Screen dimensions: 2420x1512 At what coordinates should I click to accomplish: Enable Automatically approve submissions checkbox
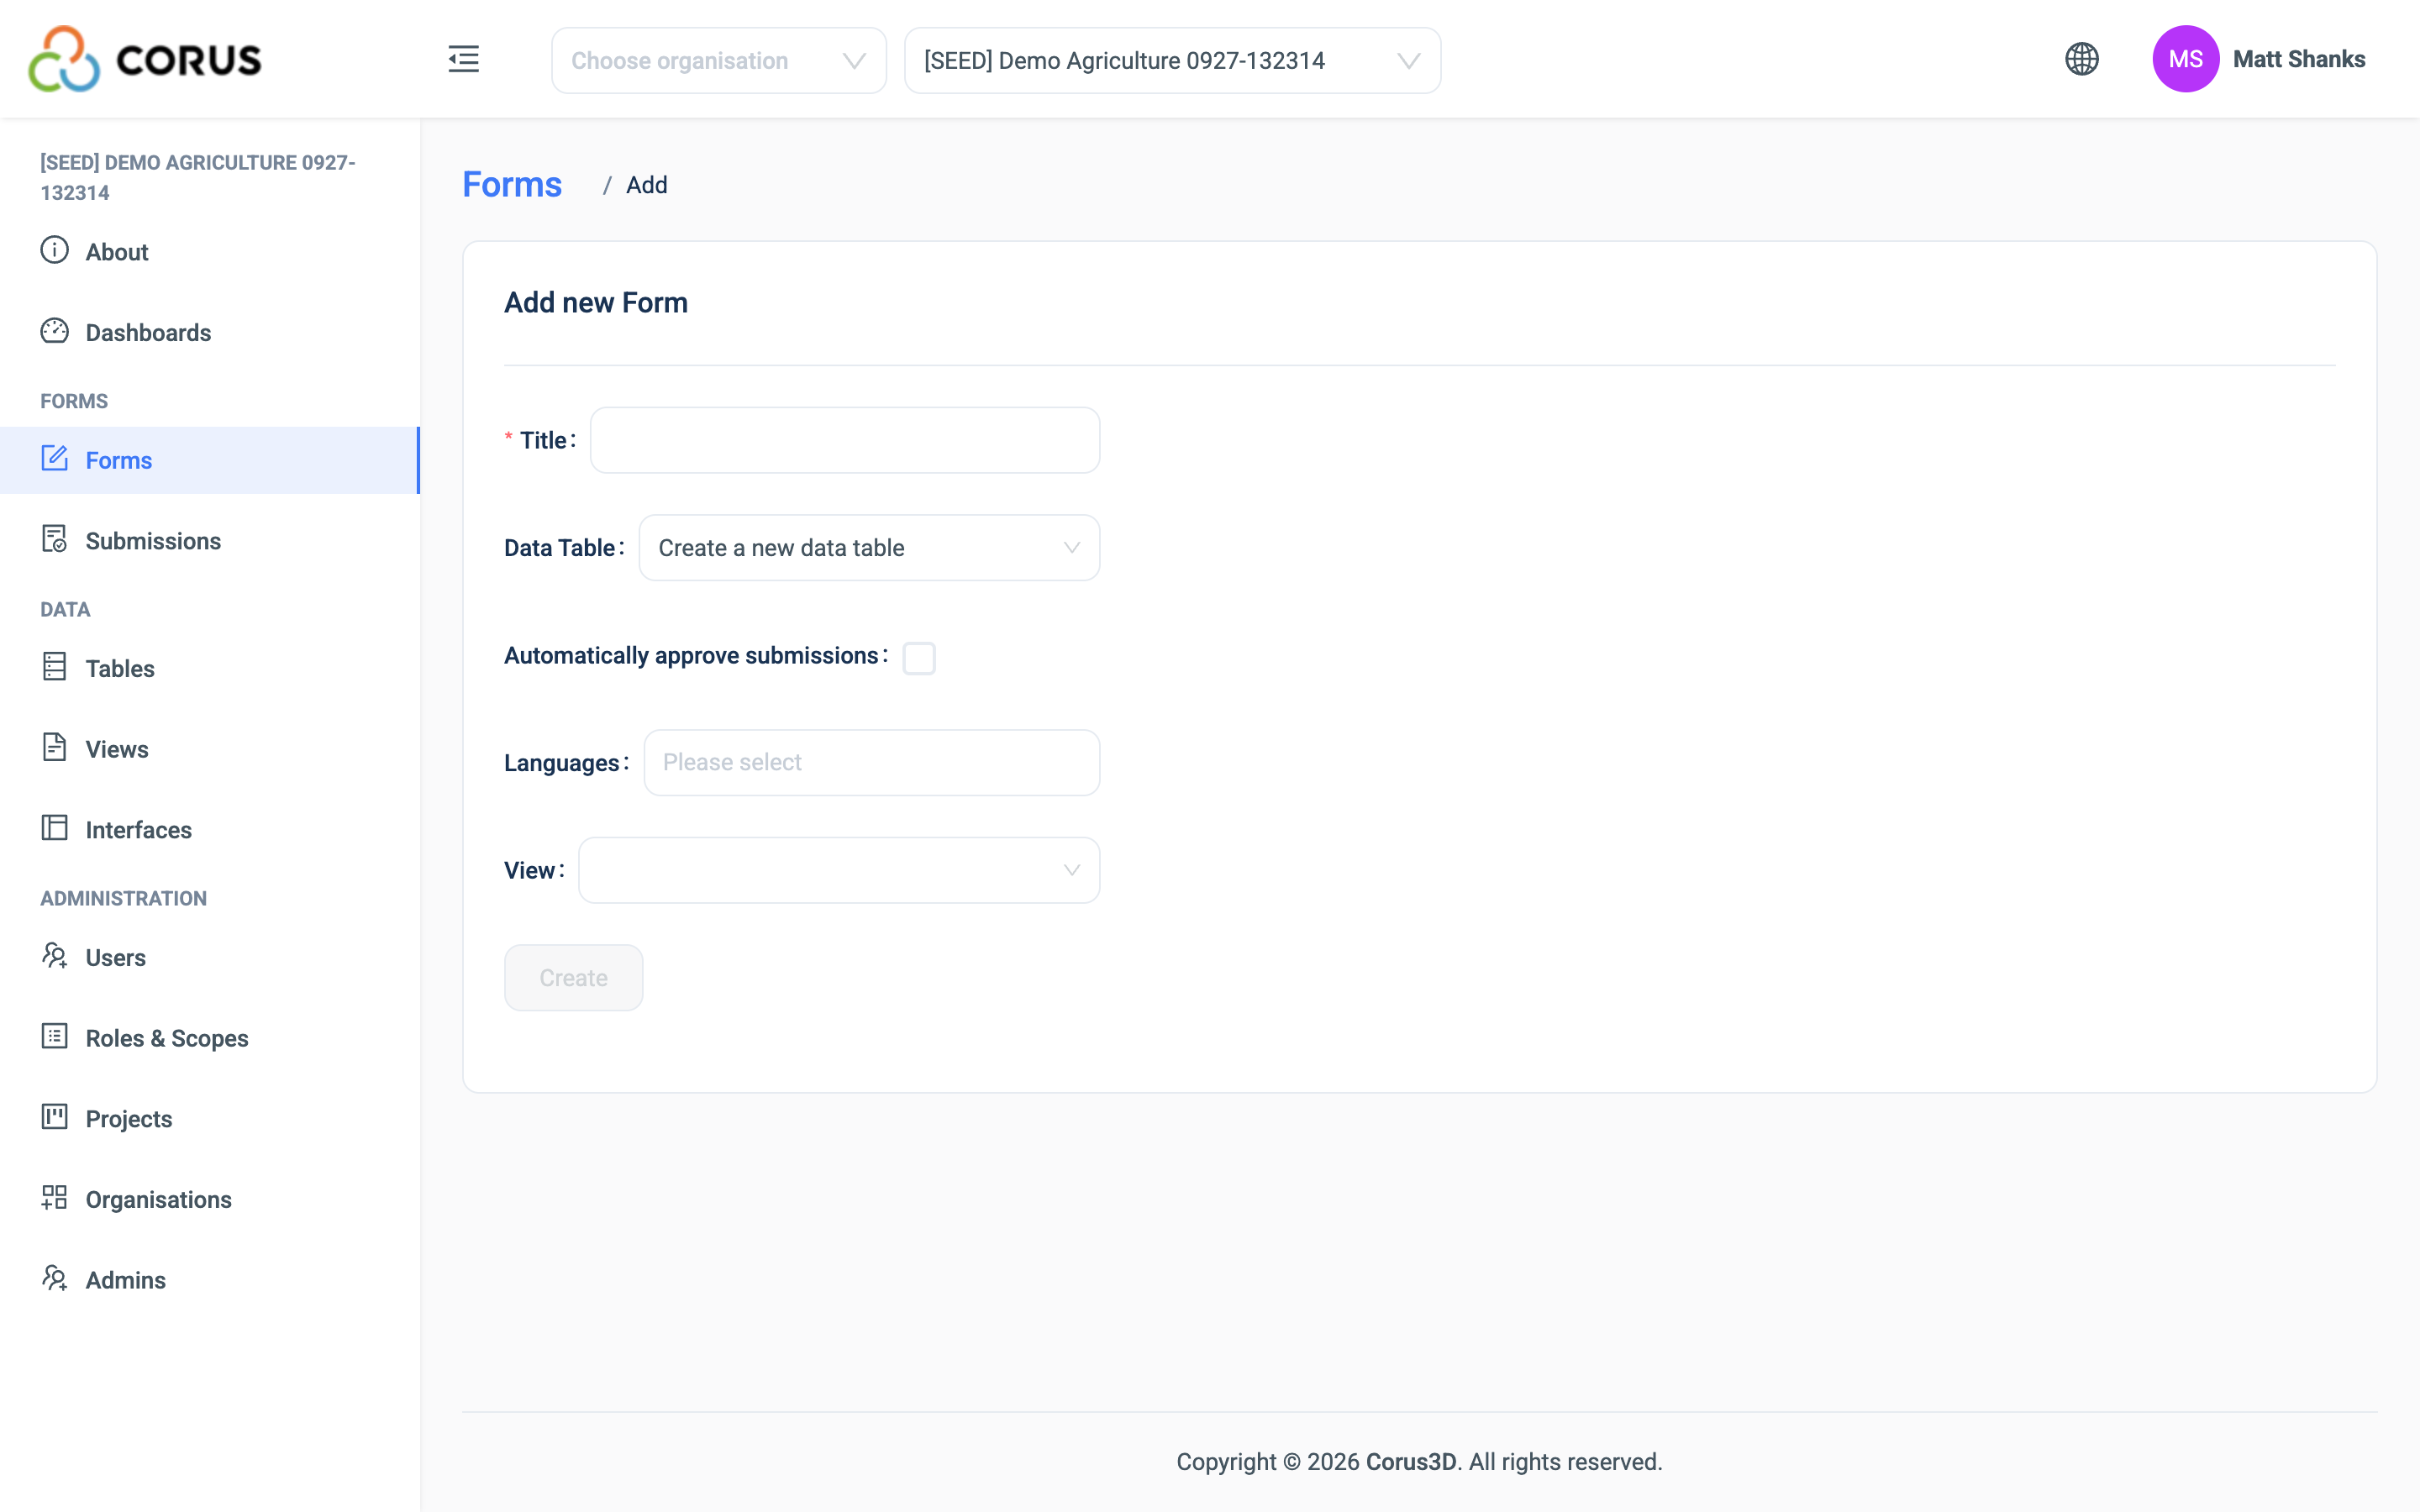919,658
